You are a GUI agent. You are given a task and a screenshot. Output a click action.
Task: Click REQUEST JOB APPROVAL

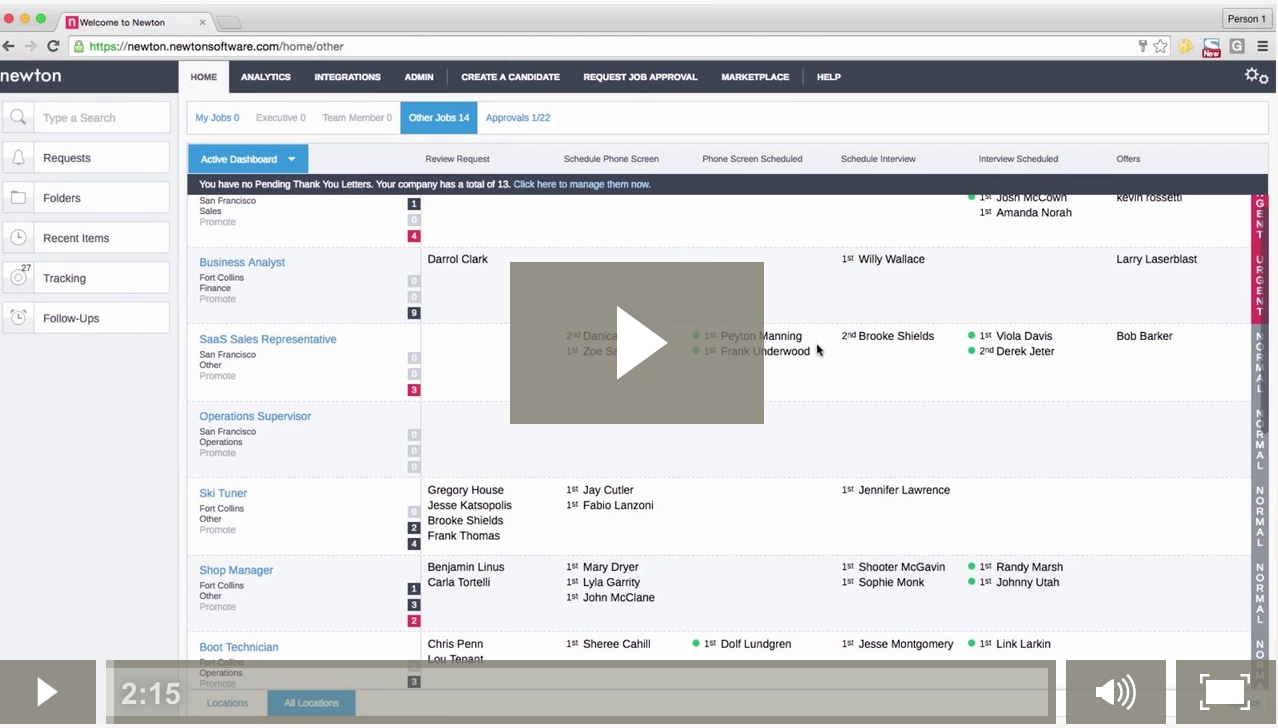tap(640, 77)
